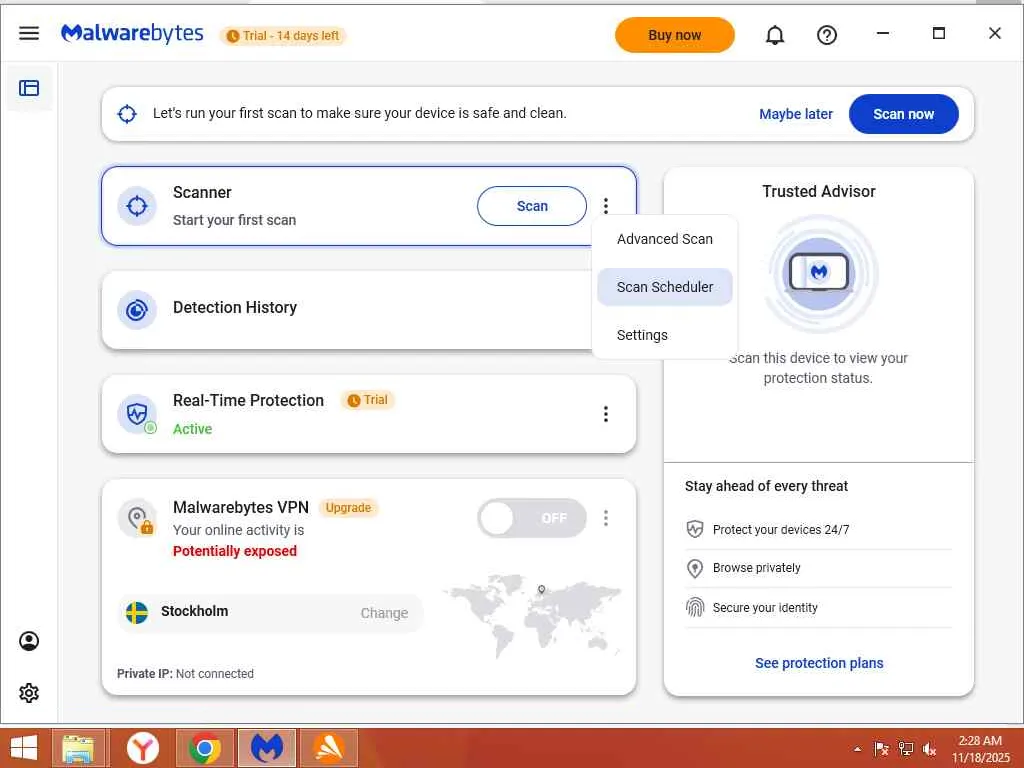Click the pin icon beside Browse privately
The width and height of the screenshot is (1024, 768).
pos(695,568)
